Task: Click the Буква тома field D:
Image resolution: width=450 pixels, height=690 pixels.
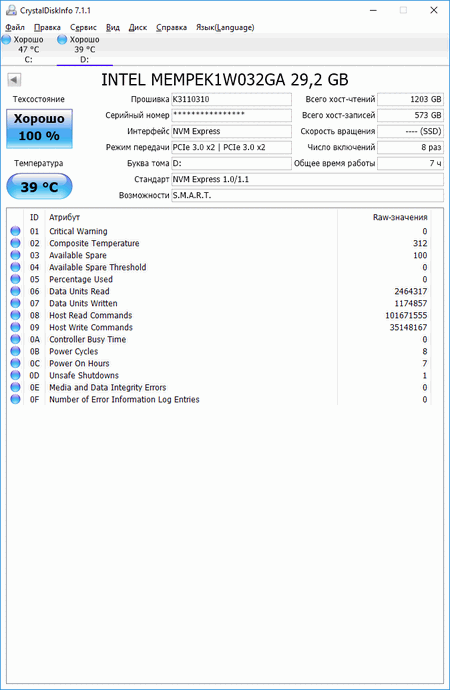Action: click(x=231, y=163)
